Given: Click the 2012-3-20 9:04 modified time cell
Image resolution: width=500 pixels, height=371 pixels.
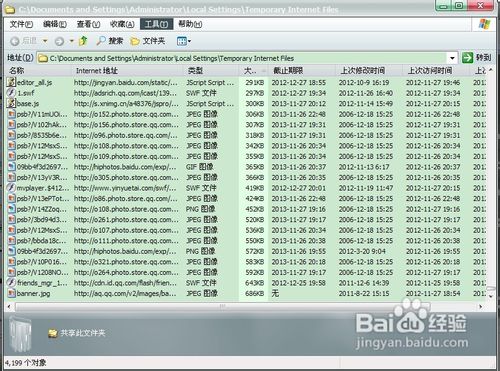Looking at the screenshot, I should click(362, 251).
